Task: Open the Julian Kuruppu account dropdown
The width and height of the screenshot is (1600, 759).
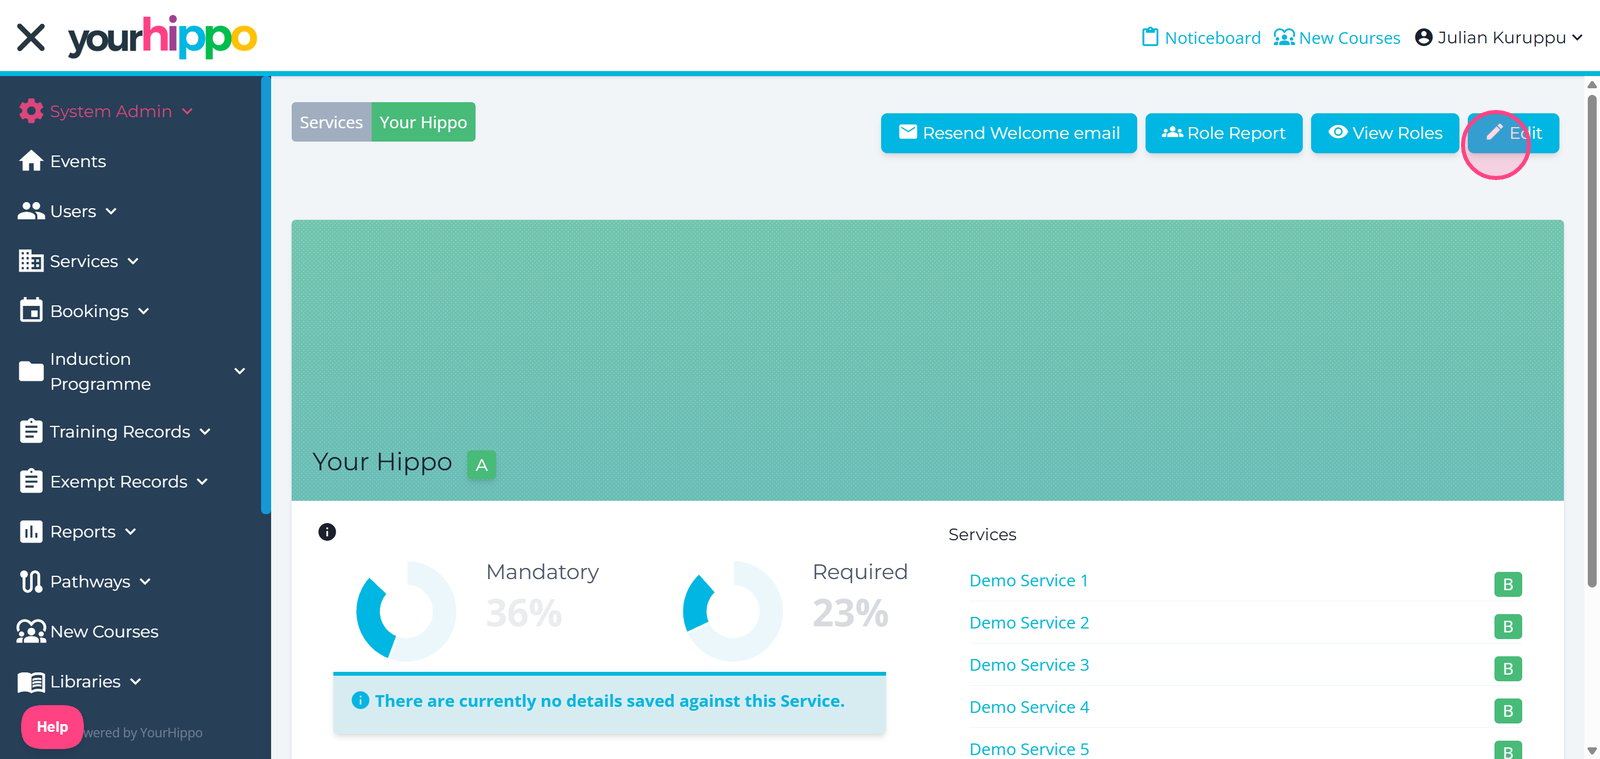Action: 1499,37
